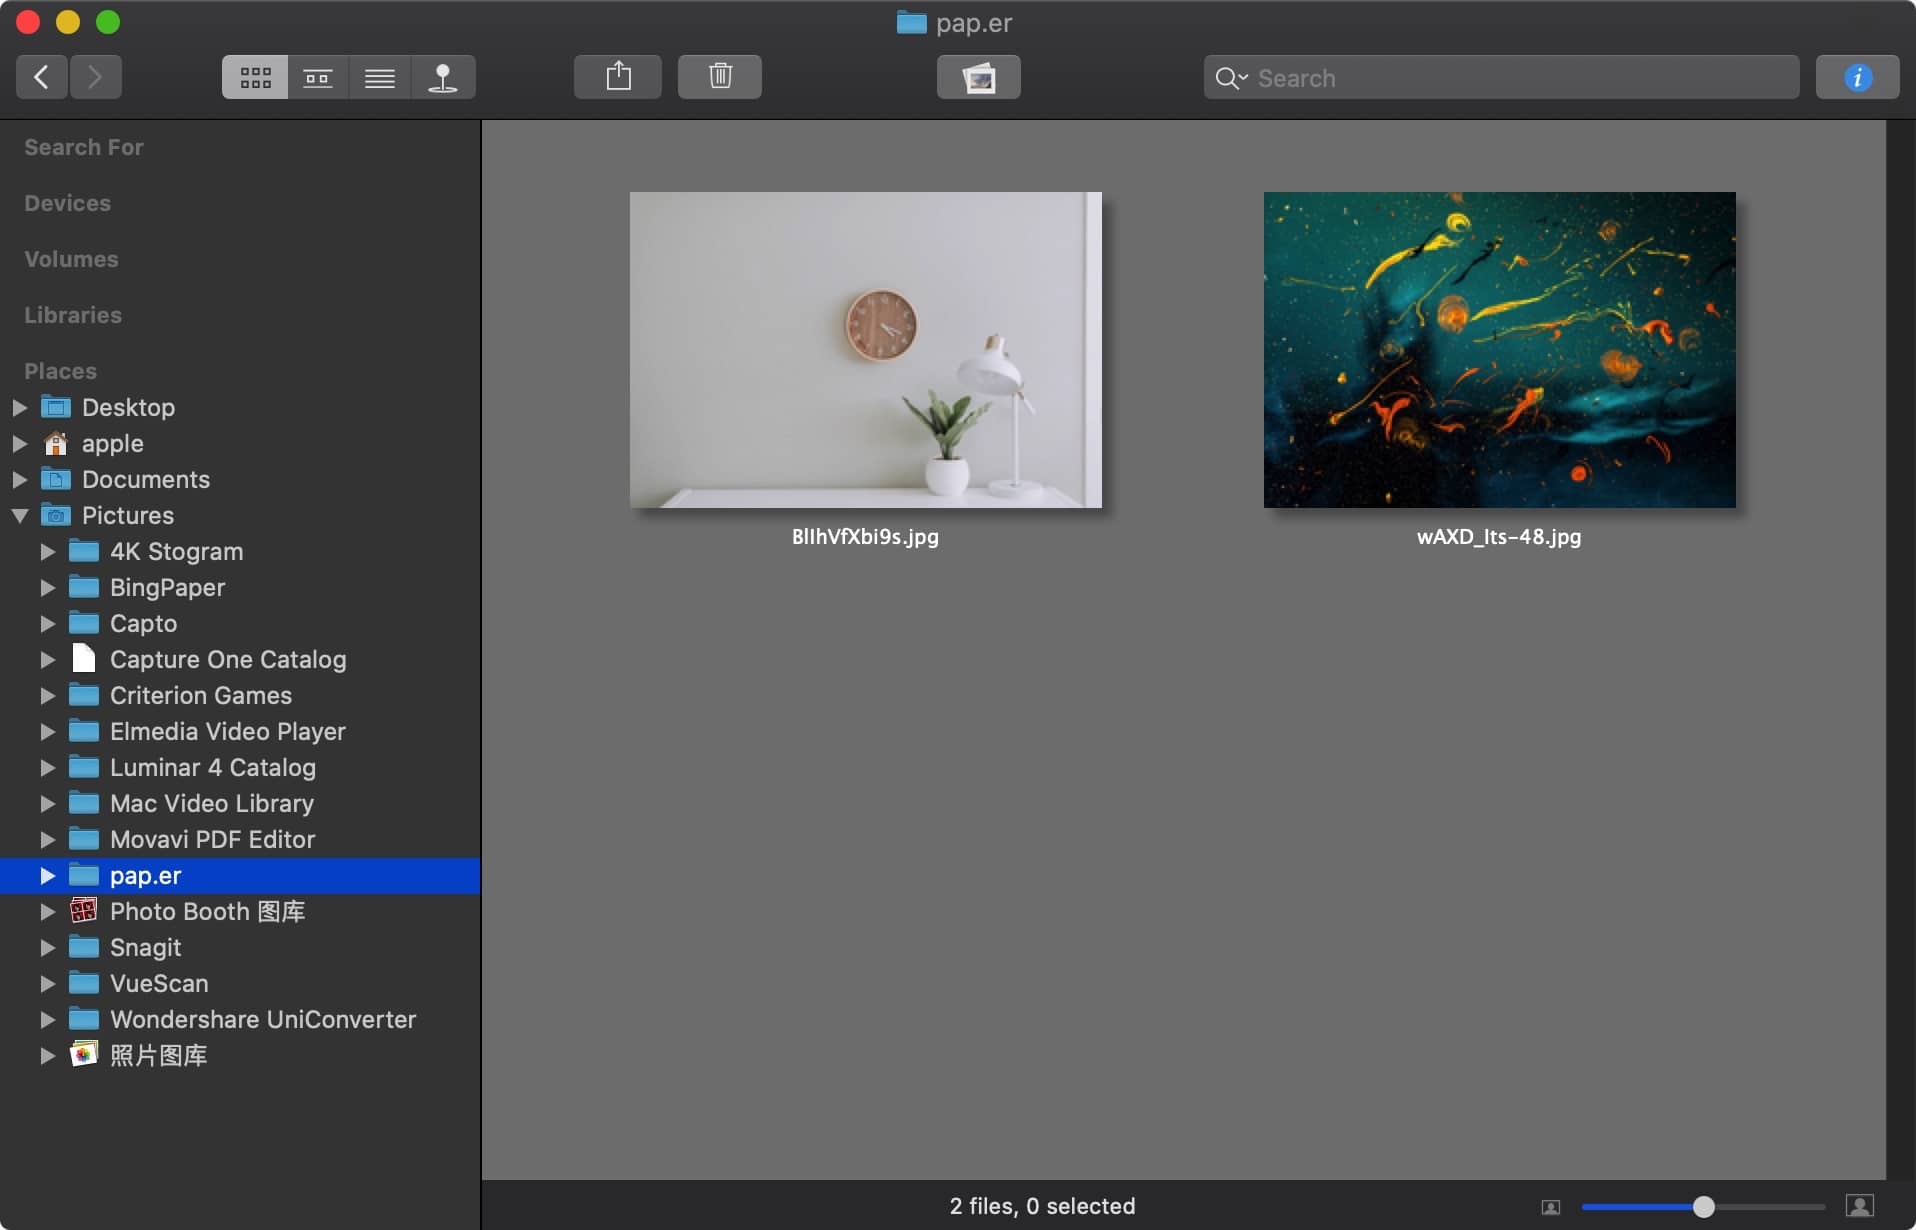Select the clock and lamp photo thumbnail

point(866,350)
